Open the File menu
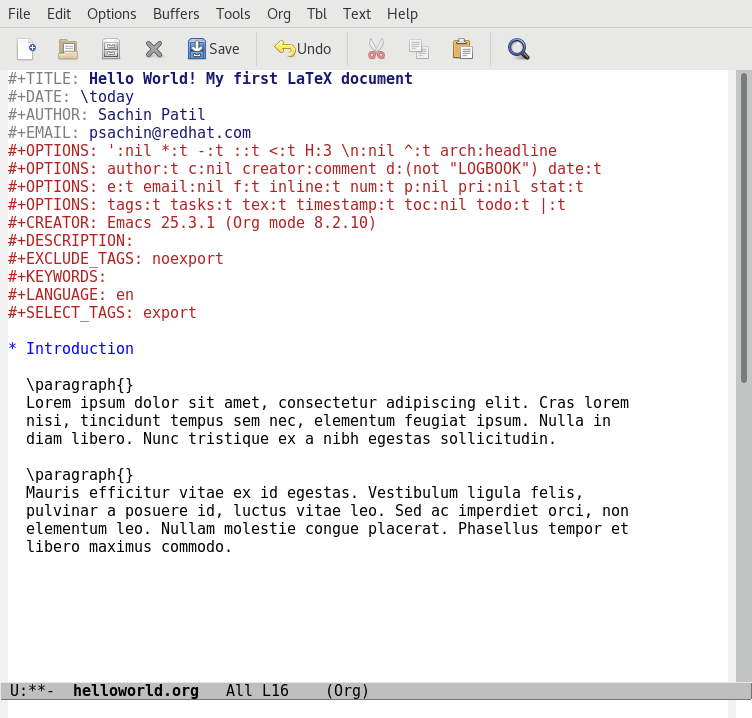 point(19,14)
